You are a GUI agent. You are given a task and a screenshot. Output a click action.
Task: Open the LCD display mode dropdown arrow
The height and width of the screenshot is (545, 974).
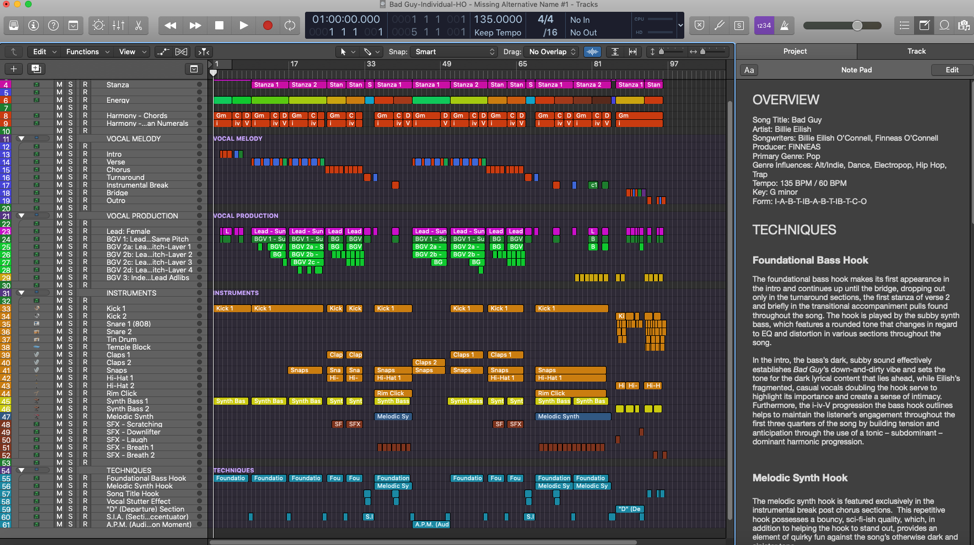point(680,25)
